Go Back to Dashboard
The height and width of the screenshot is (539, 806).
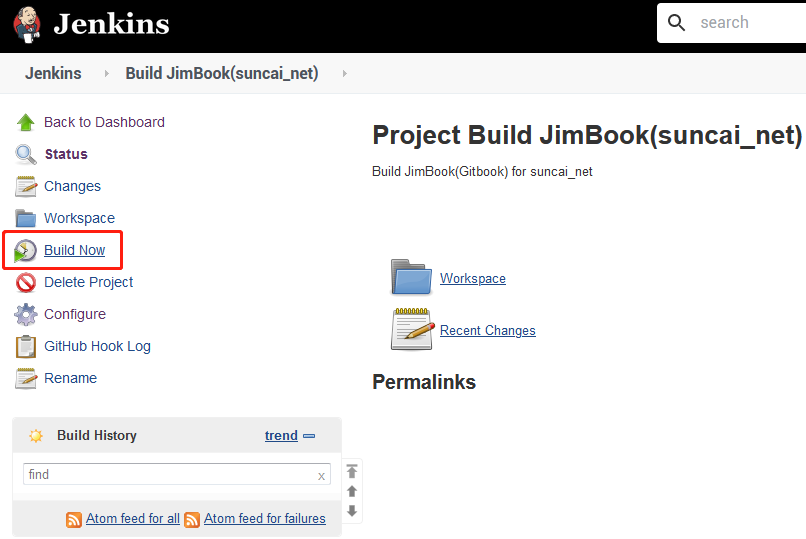[x=104, y=122]
